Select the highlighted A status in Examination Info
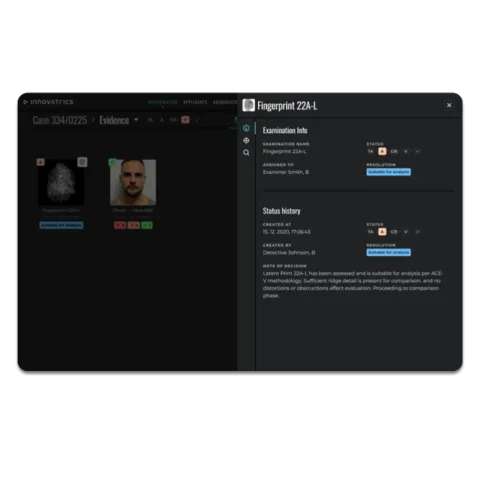 [382, 151]
